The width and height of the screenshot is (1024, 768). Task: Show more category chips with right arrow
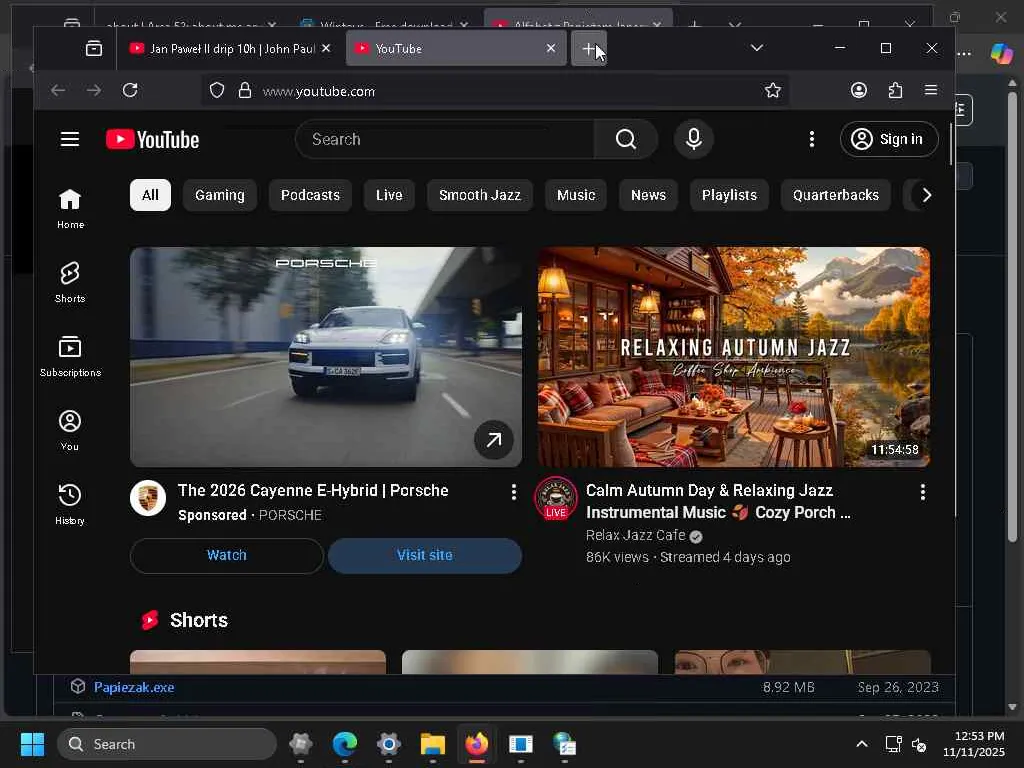926,195
